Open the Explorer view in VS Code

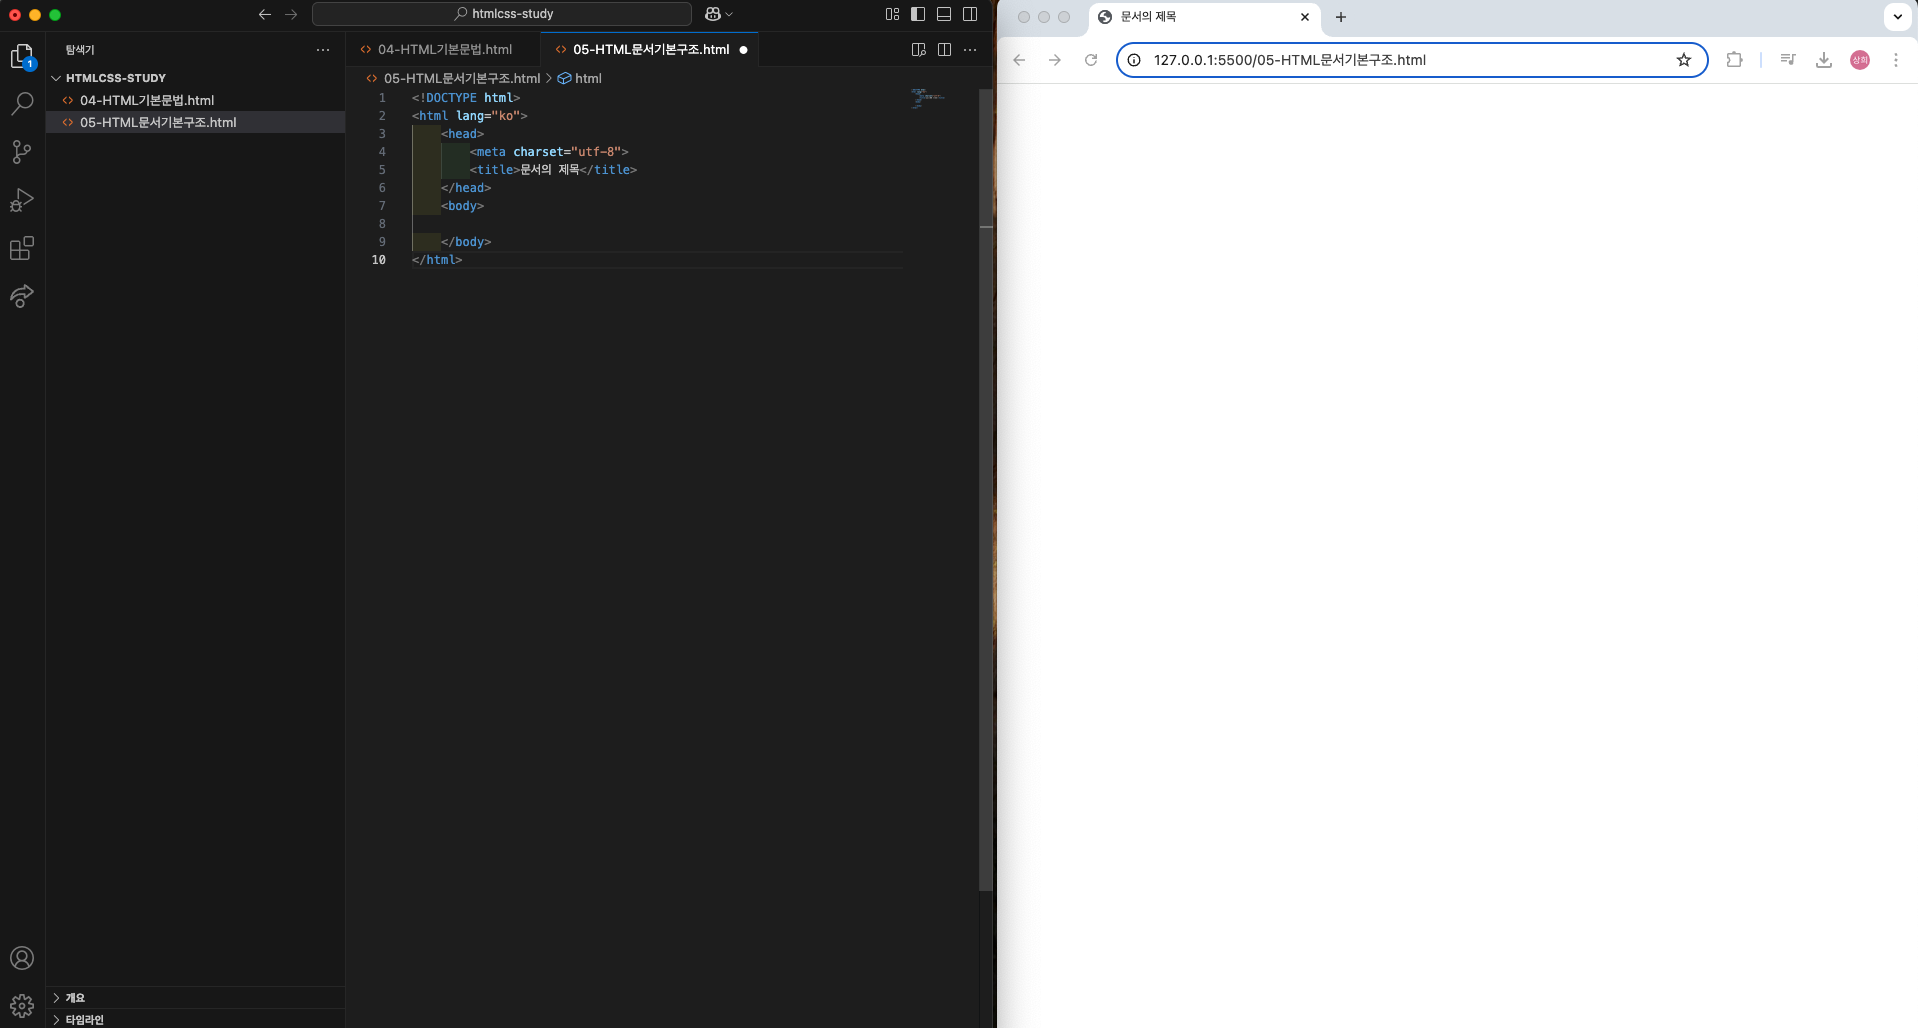pos(22,57)
